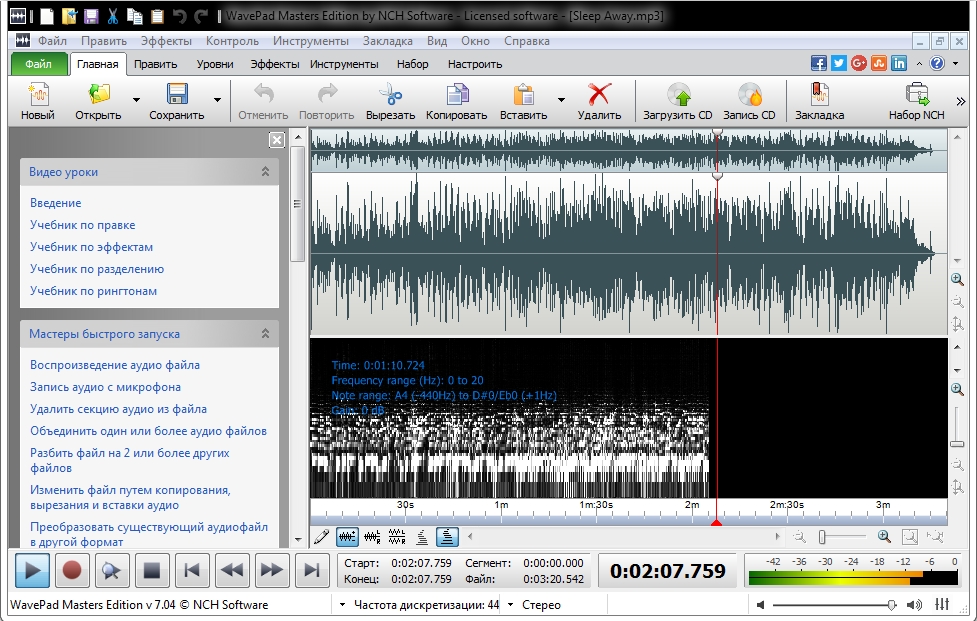Click the pencil edit tool below timeline
The image size is (977, 621).
(x=322, y=536)
